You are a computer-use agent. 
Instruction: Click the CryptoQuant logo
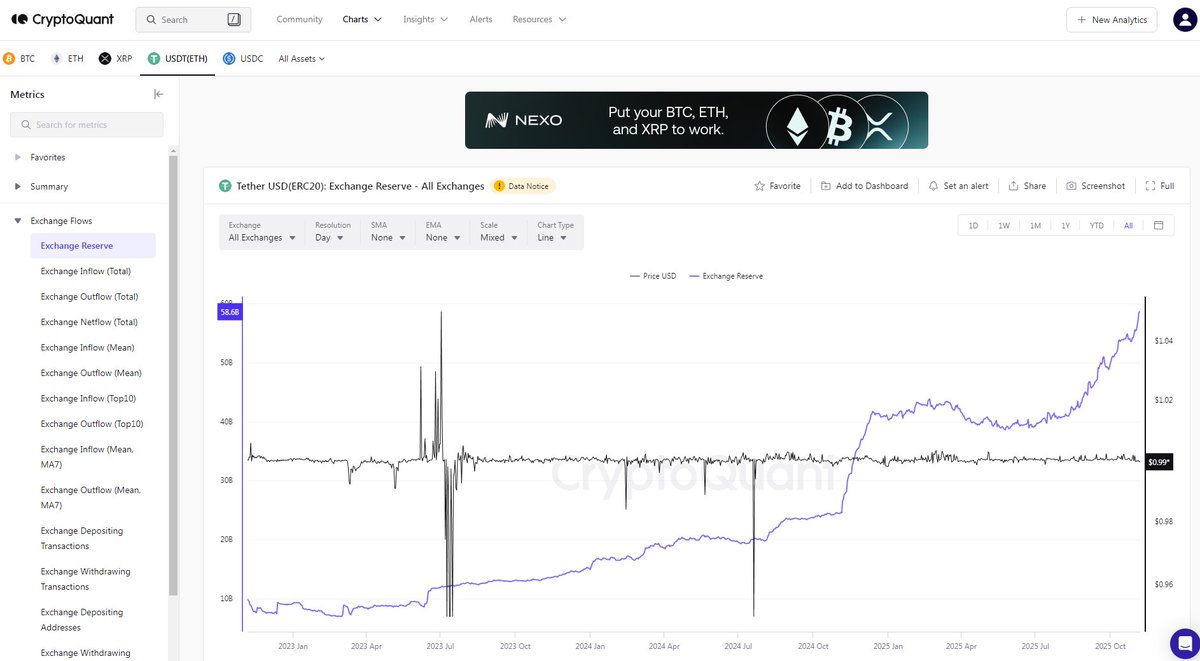62,19
